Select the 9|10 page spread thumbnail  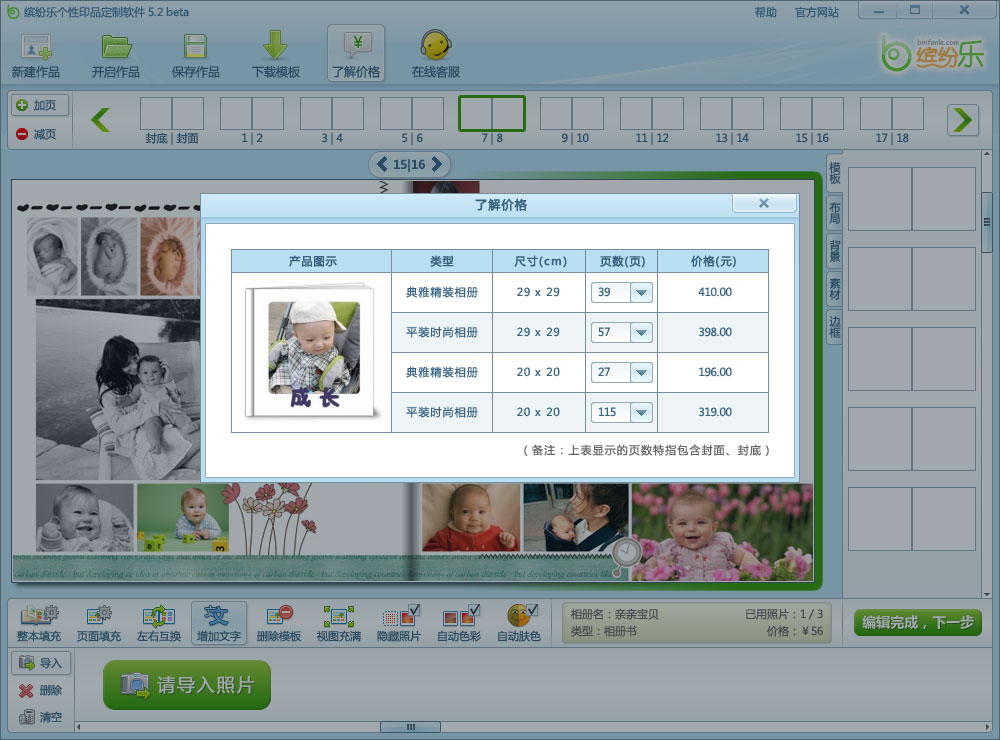tap(571, 115)
